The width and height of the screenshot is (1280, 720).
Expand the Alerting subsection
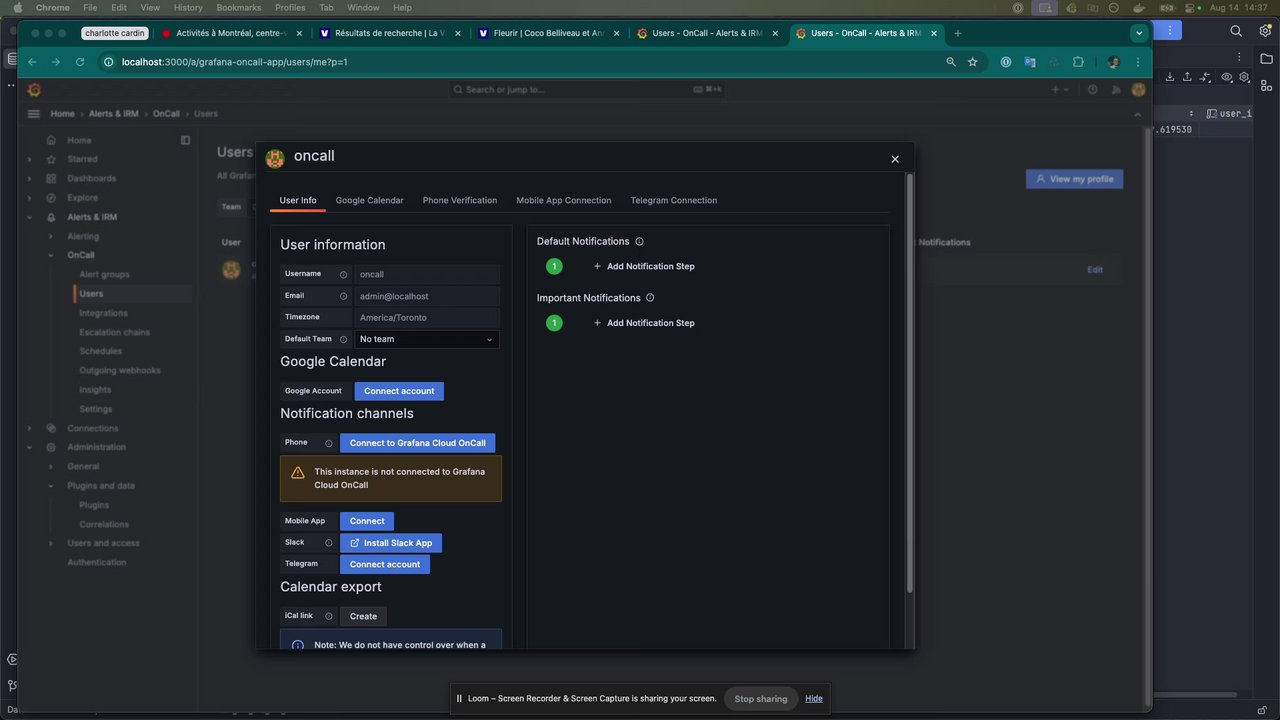click(x=51, y=237)
